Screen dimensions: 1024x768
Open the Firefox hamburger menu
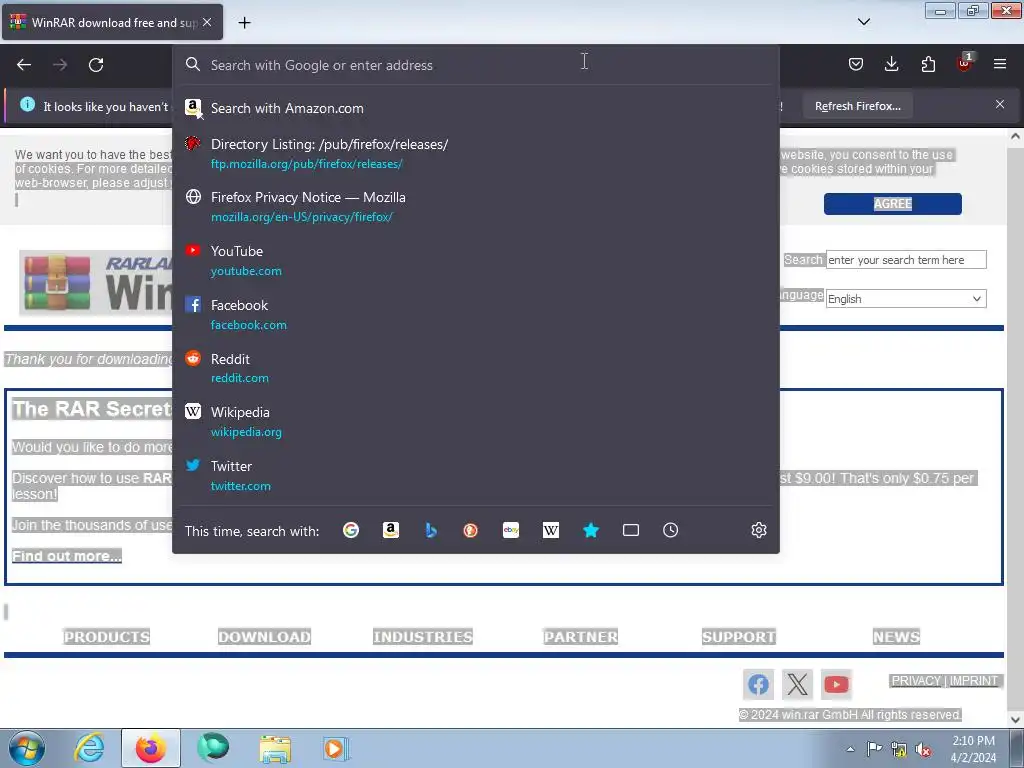[x=1000, y=64]
